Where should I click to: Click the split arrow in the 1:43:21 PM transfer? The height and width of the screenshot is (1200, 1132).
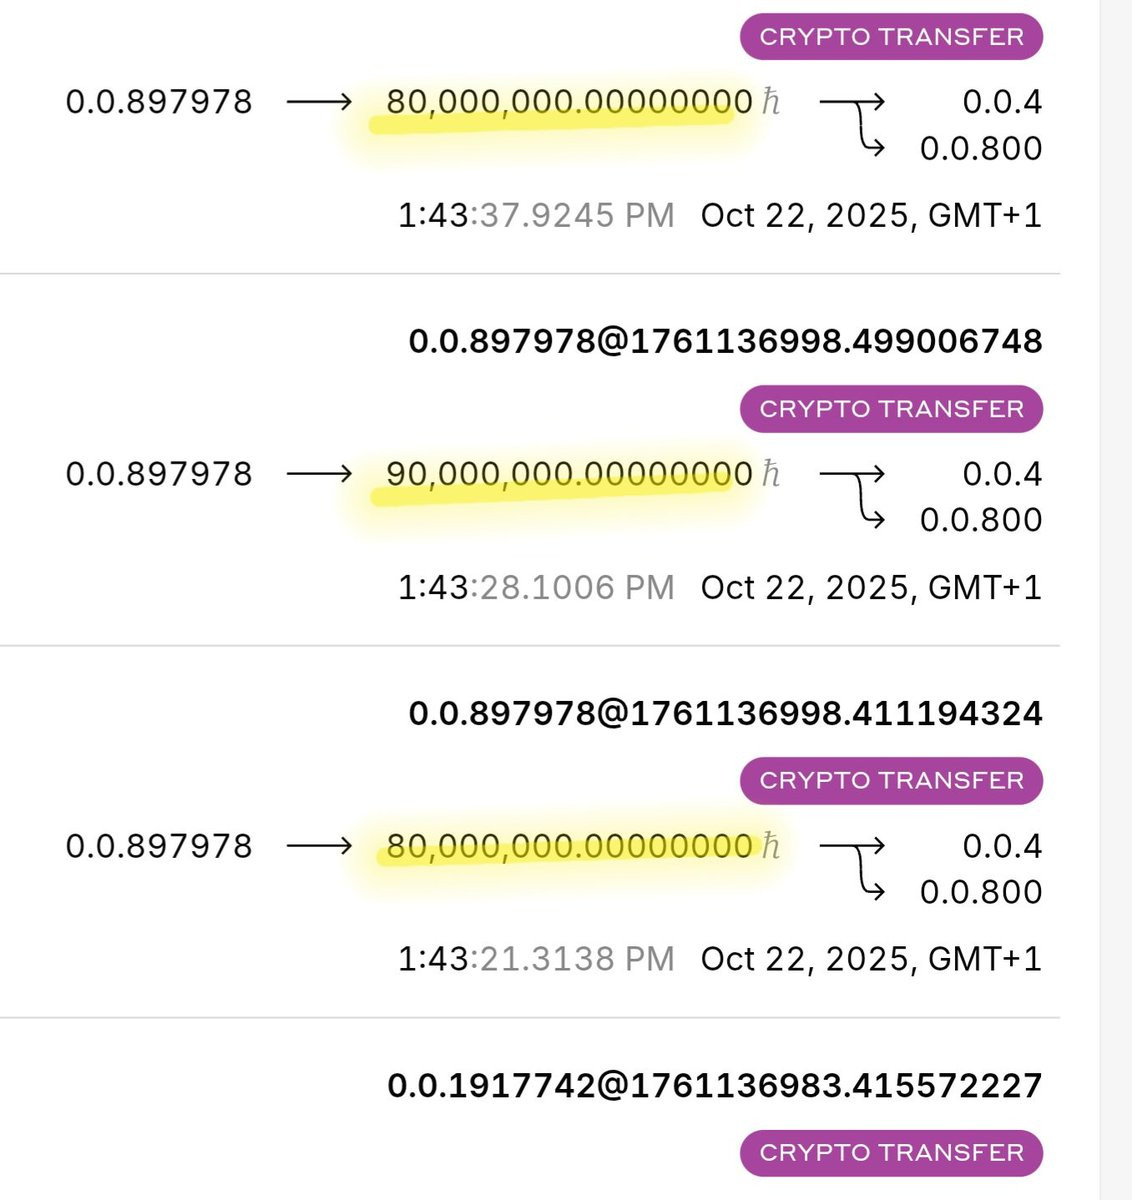coord(853,867)
